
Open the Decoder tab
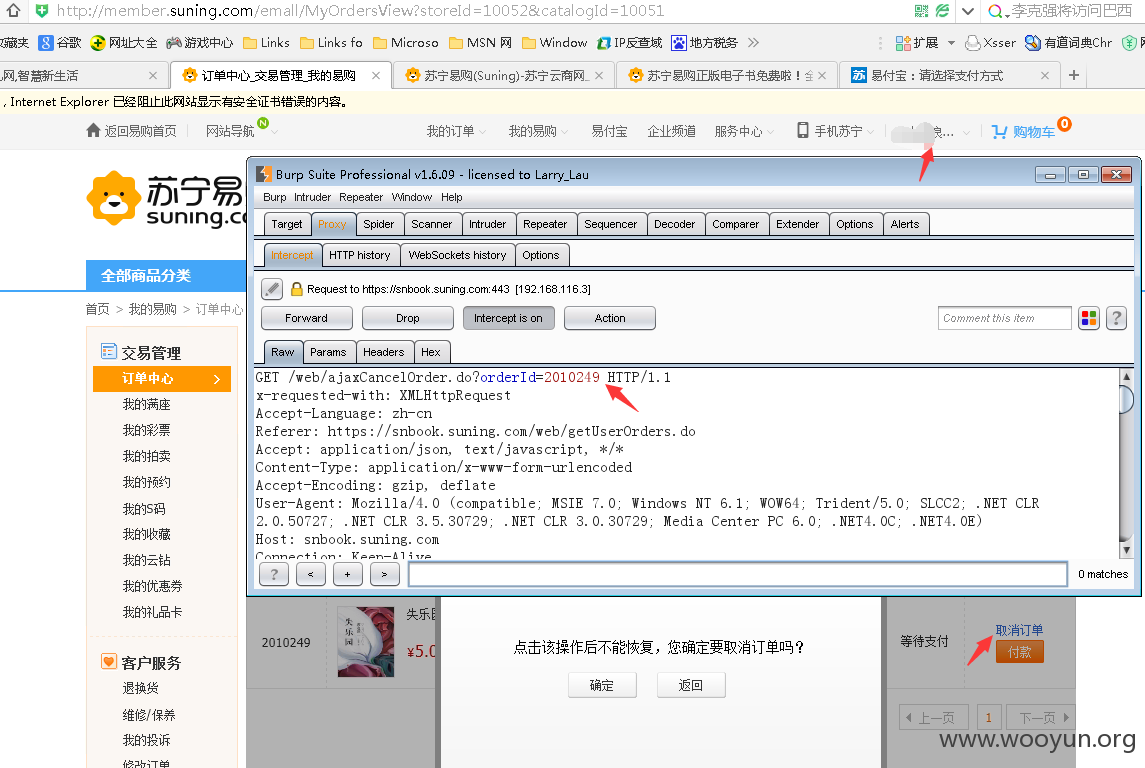[675, 224]
